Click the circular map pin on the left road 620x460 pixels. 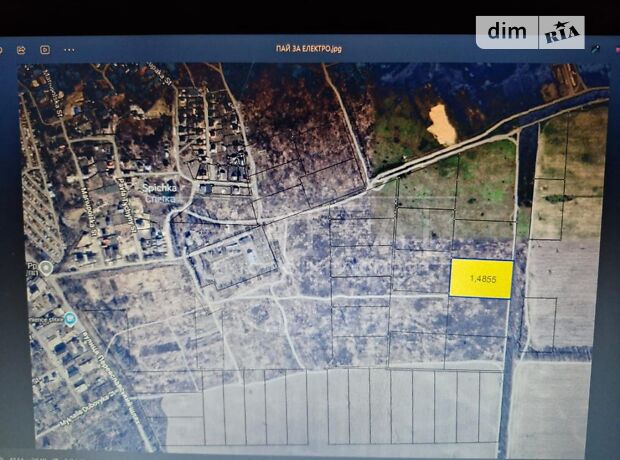tap(45, 269)
